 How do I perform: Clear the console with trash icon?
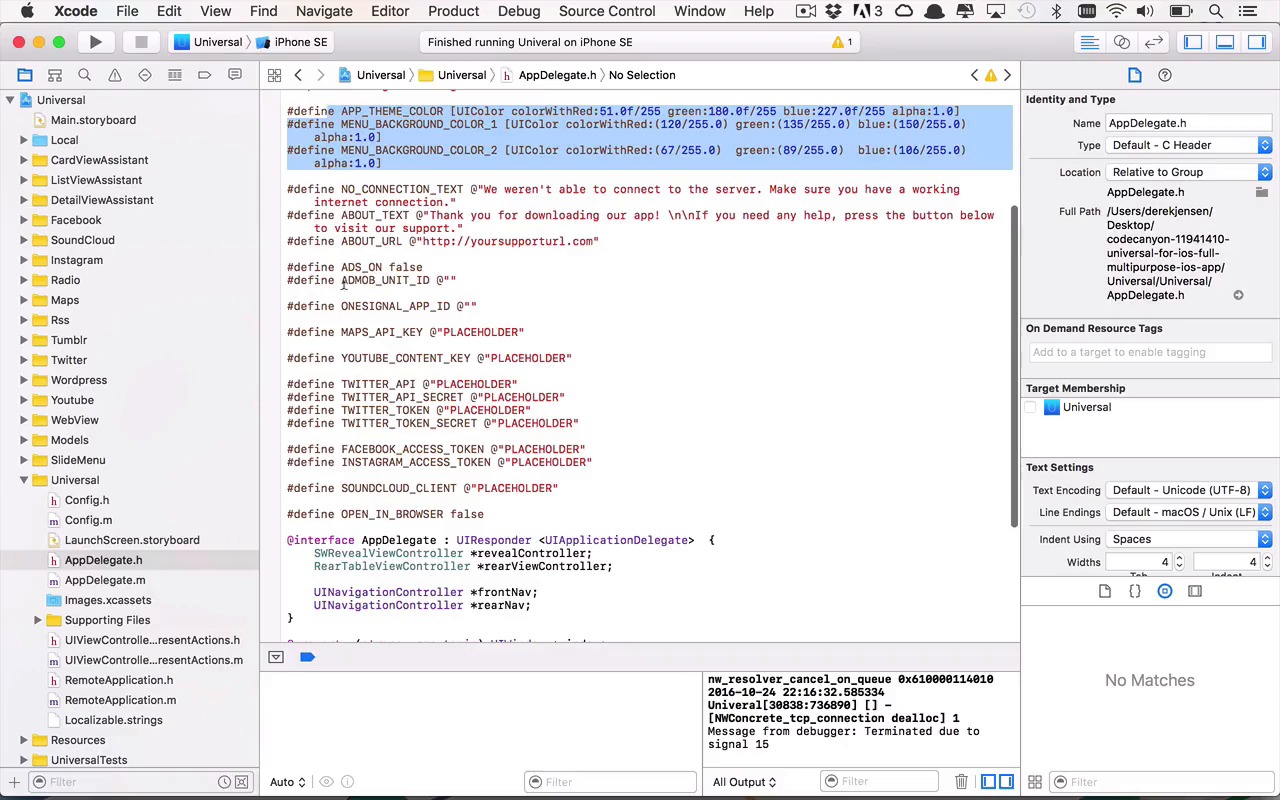coord(961,782)
